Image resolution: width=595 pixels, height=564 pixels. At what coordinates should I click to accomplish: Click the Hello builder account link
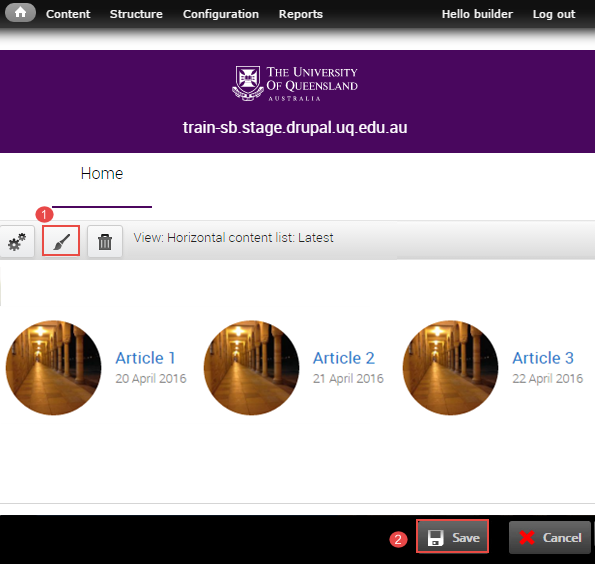pos(477,14)
